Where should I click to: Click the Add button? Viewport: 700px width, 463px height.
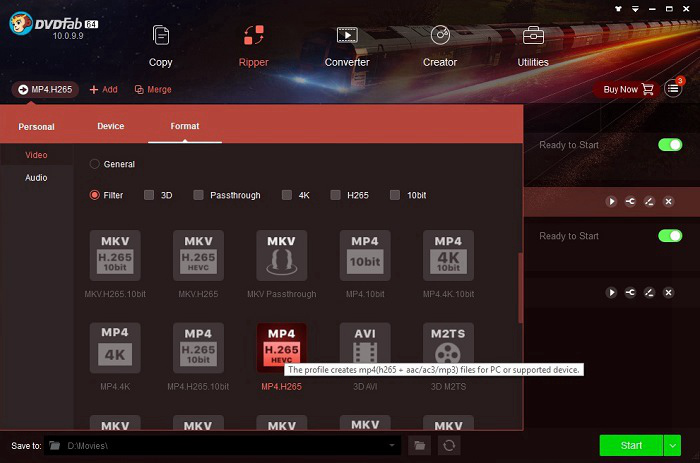tap(104, 90)
